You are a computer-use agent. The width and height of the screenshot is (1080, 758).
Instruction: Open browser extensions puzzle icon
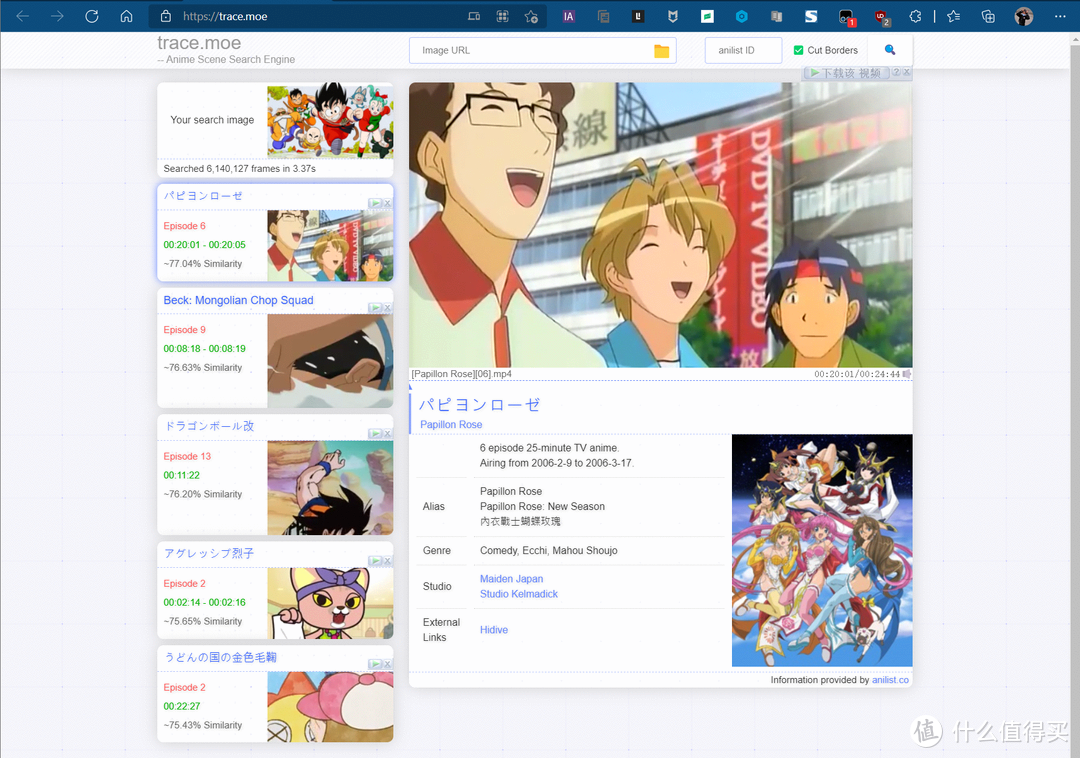point(915,17)
